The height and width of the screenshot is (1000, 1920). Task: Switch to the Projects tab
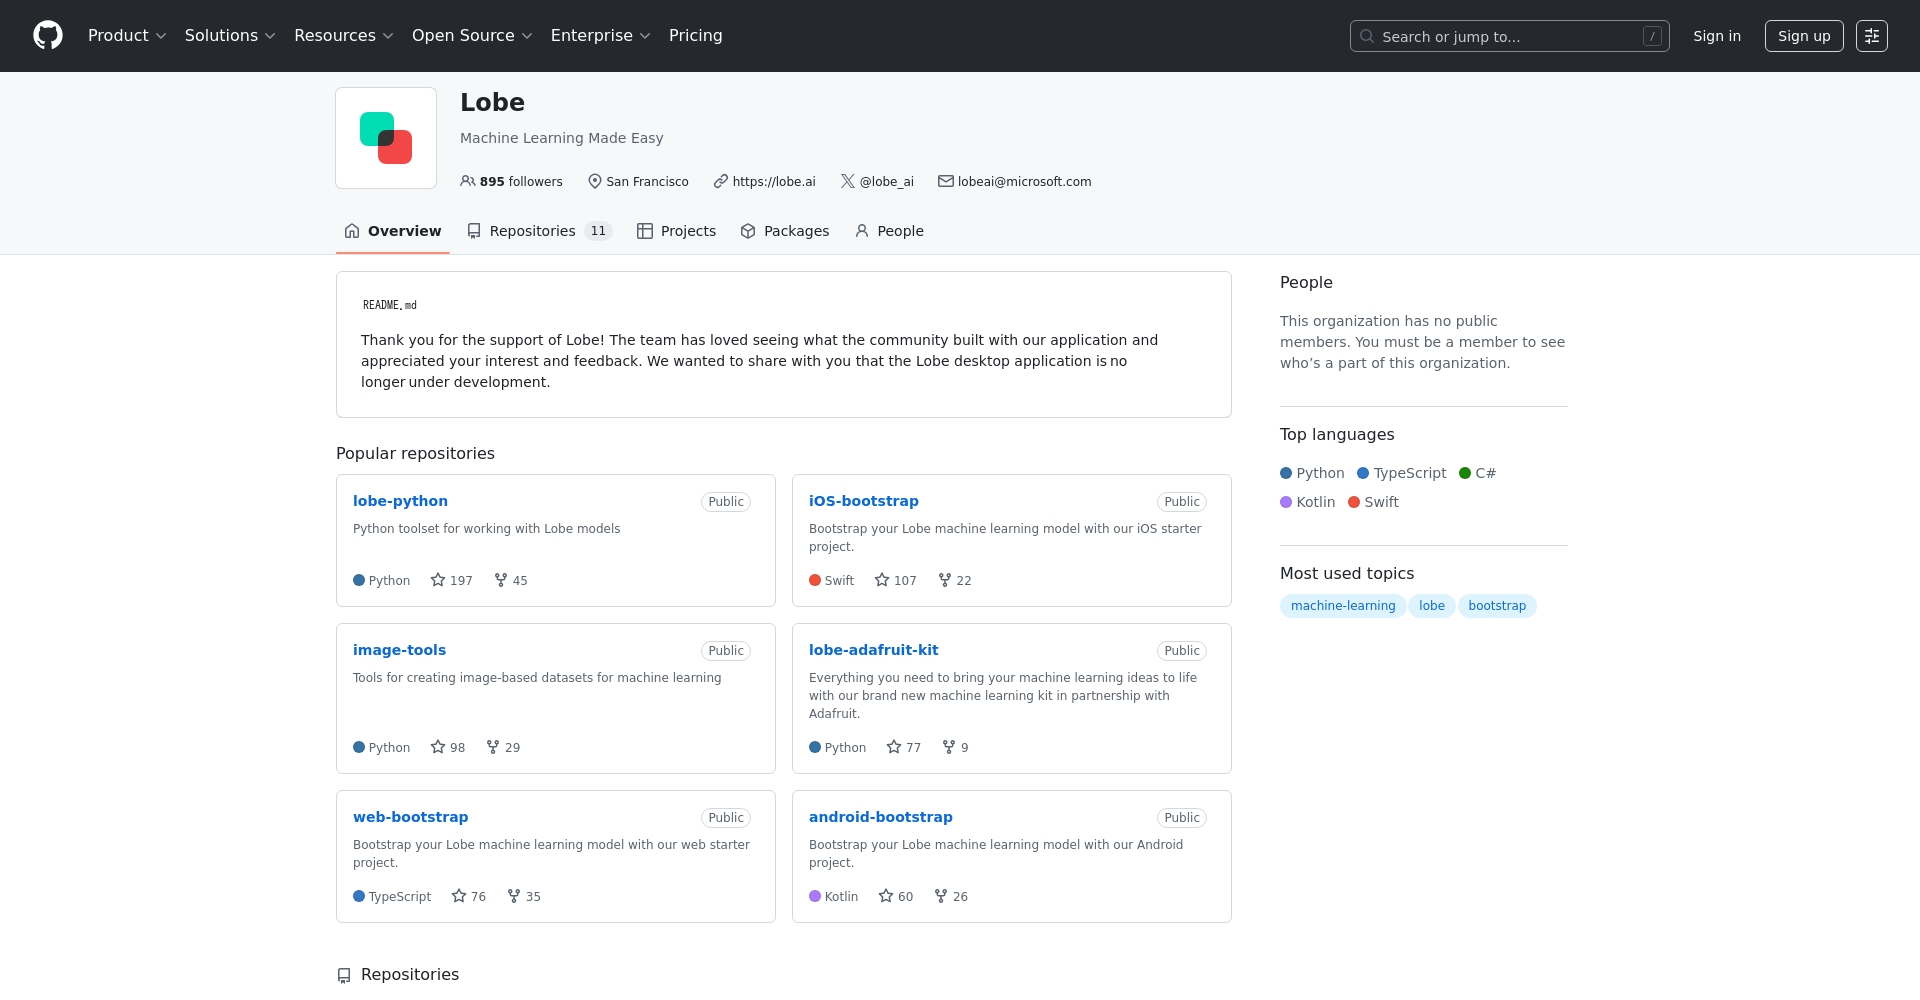coord(677,231)
